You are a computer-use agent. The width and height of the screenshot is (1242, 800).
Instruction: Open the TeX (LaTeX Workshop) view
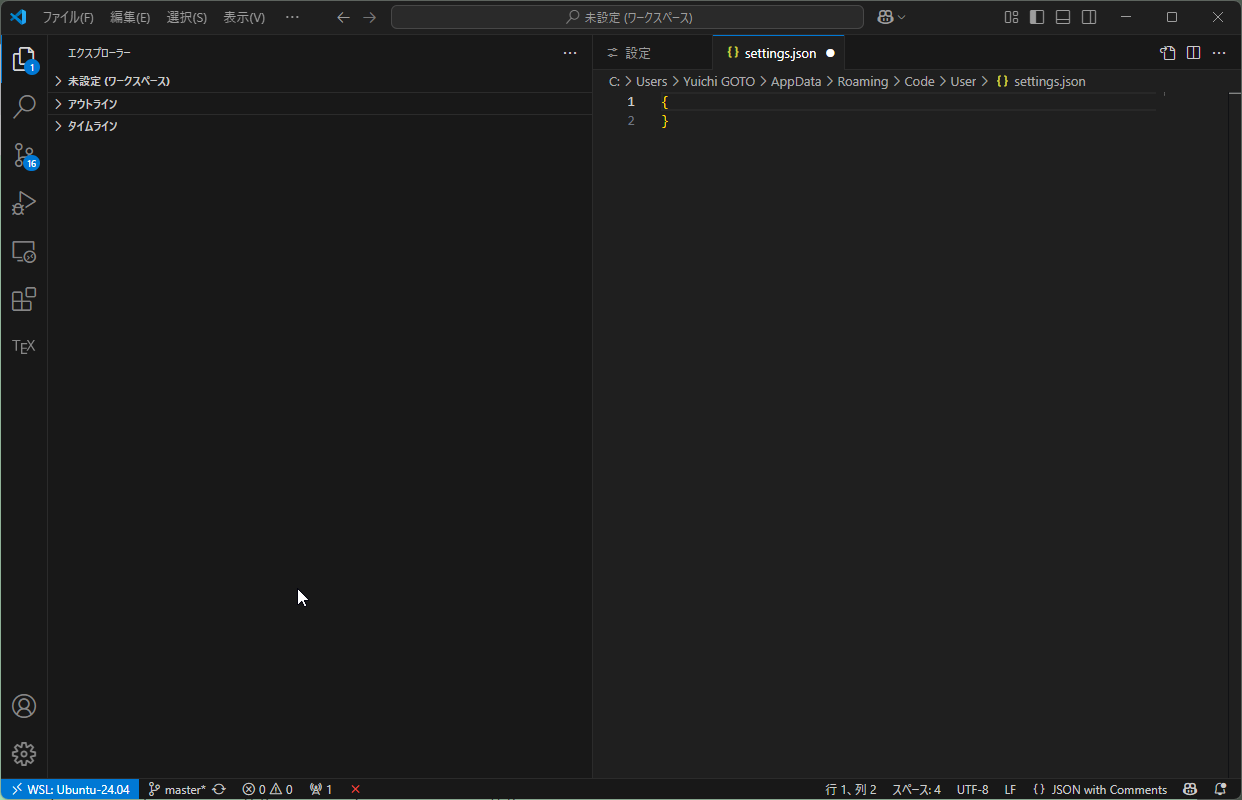pyautogui.click(x=24, y=346)
